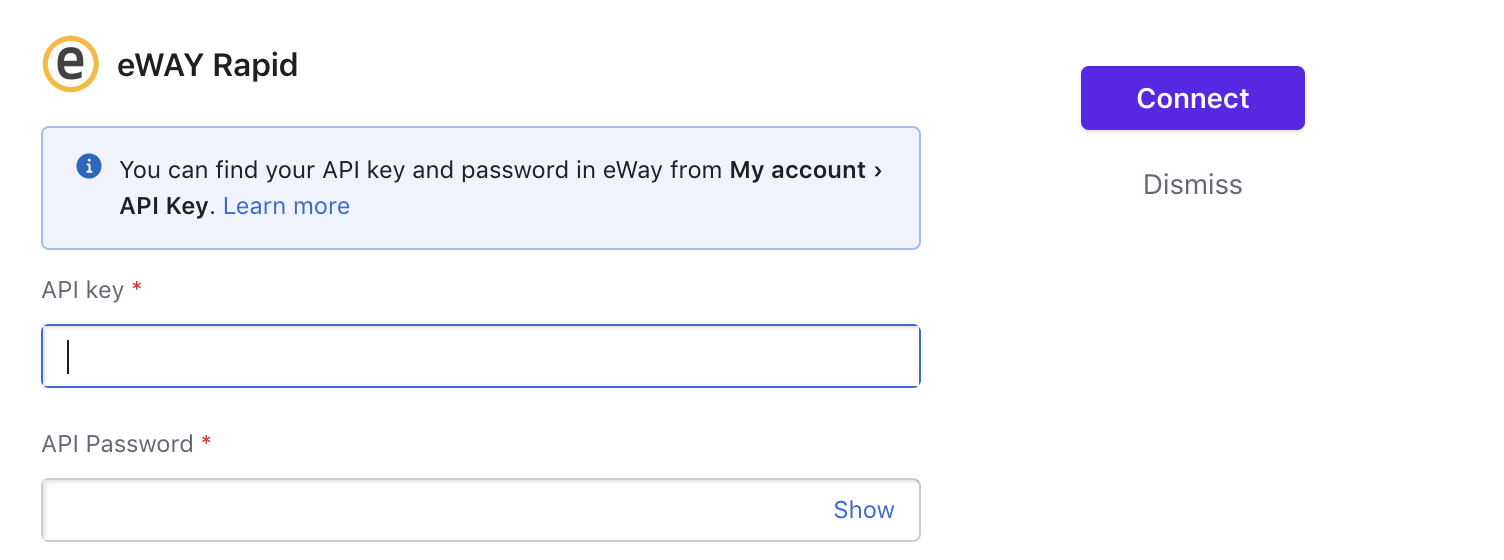Click the info banner sentence about eWay
Screen dimensions: 1504x560
(x=501, y=188)
